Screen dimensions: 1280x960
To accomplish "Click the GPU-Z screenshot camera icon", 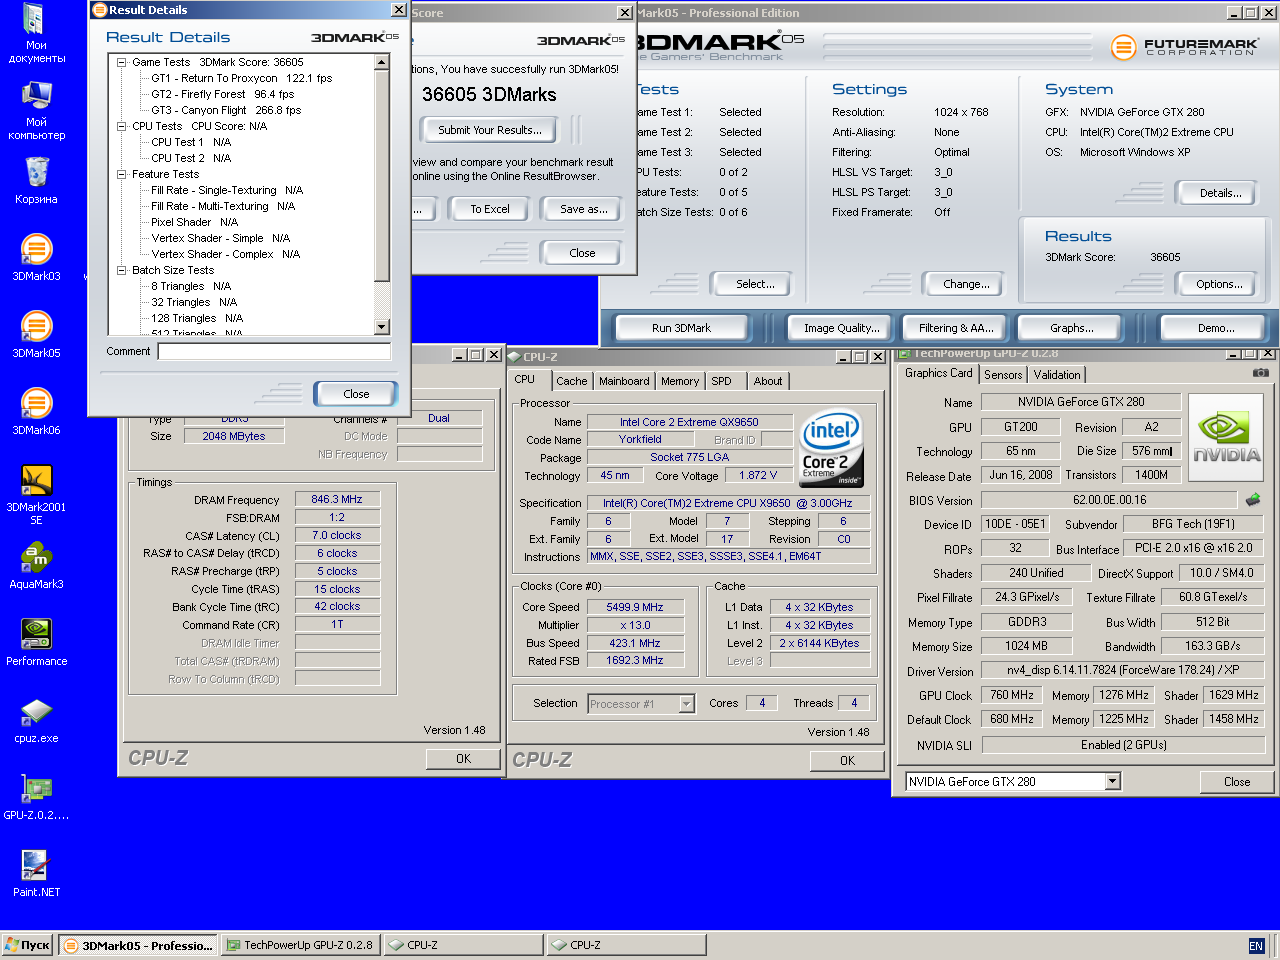I will (x=1260, y=372).
